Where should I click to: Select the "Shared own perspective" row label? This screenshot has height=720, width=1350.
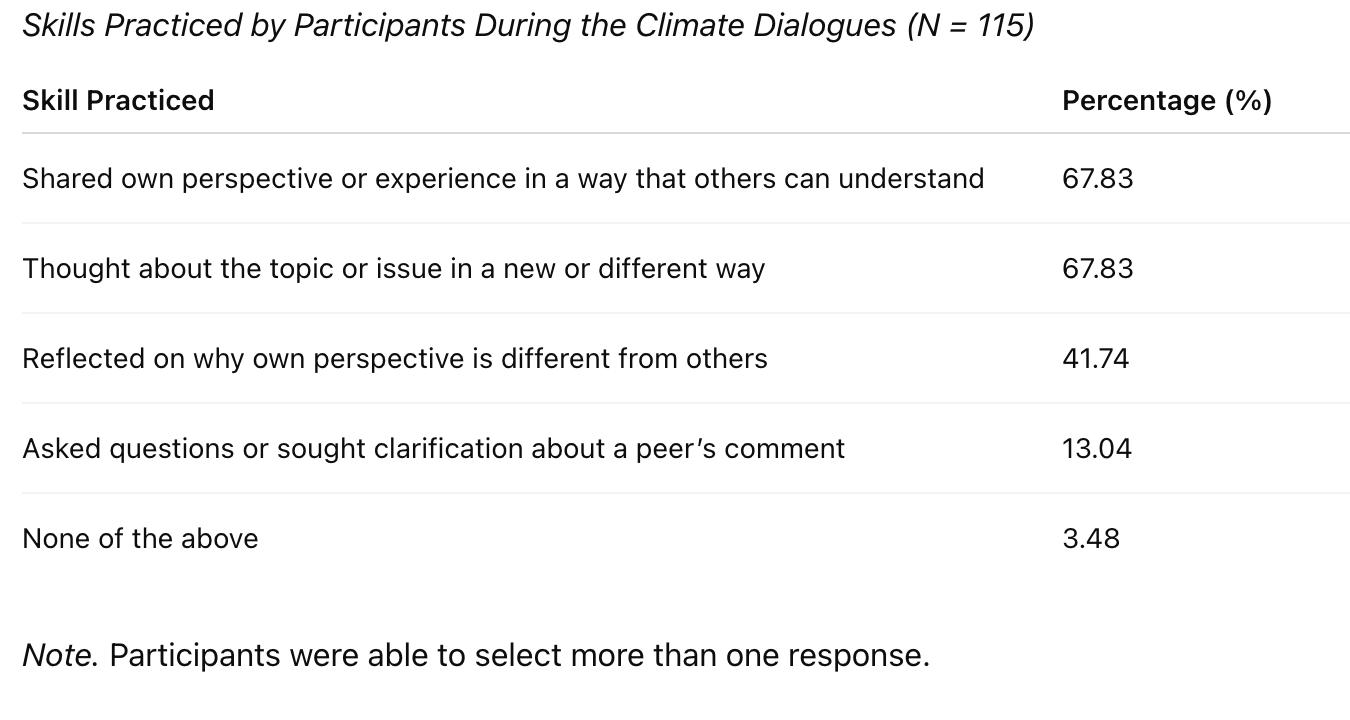[502, 178]
